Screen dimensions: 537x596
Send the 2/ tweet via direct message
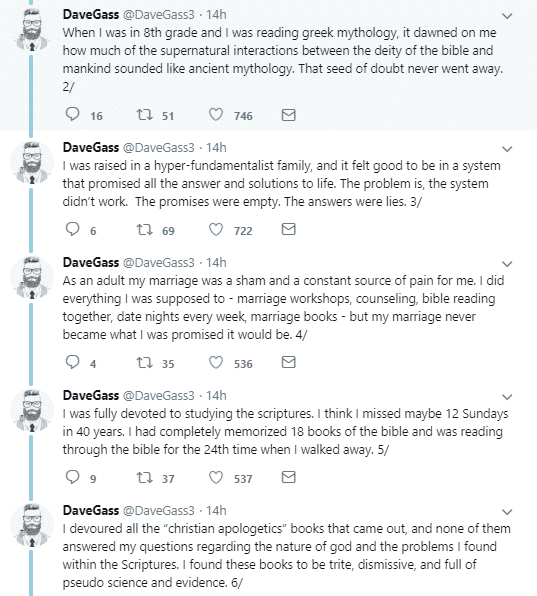pyautogui.click(x=288, y=115)
